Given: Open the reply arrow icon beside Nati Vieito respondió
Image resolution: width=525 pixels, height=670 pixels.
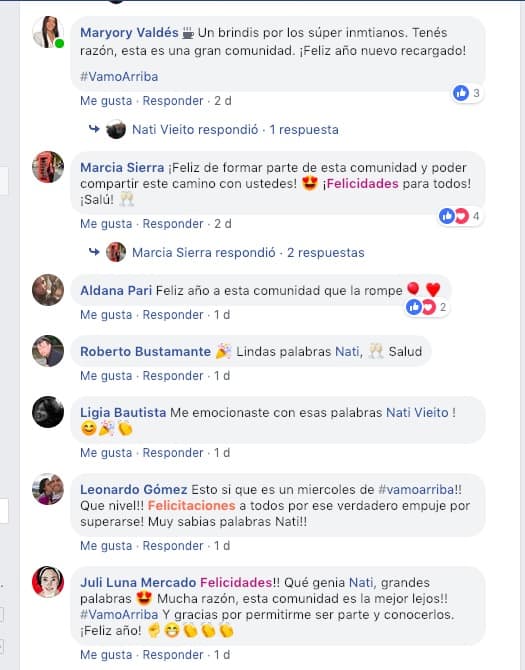Looking at the screenshot, I should [94, 129].
